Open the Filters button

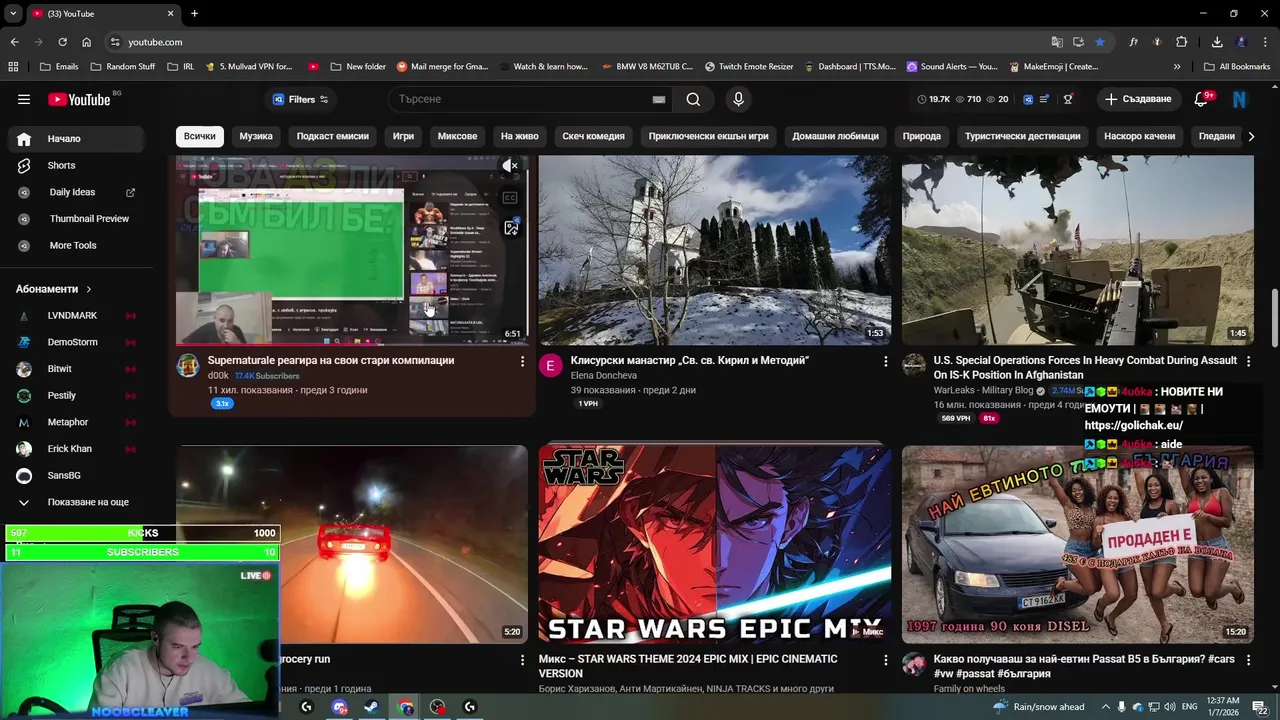click(x=301, y=99)
